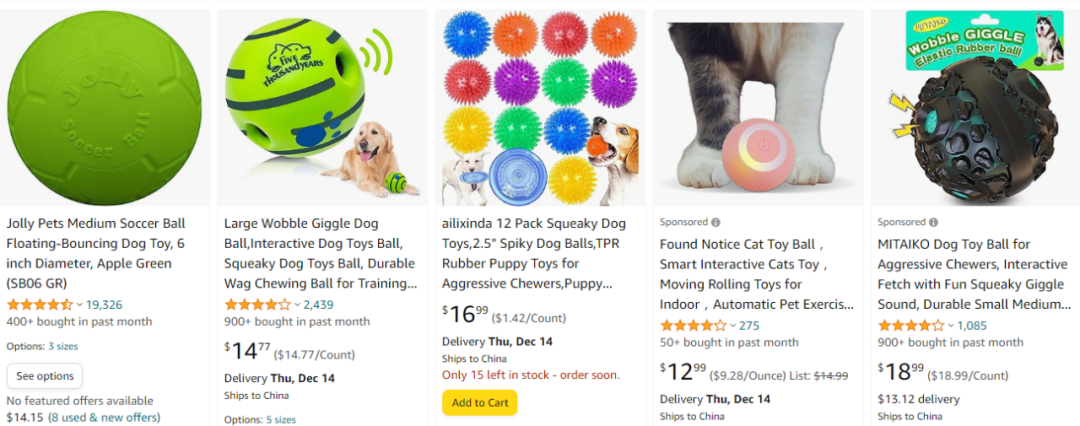Open the 2,439 ratings link
Image resolution: width=1080 pixels, height=426 pixels.
click(319, 305)
